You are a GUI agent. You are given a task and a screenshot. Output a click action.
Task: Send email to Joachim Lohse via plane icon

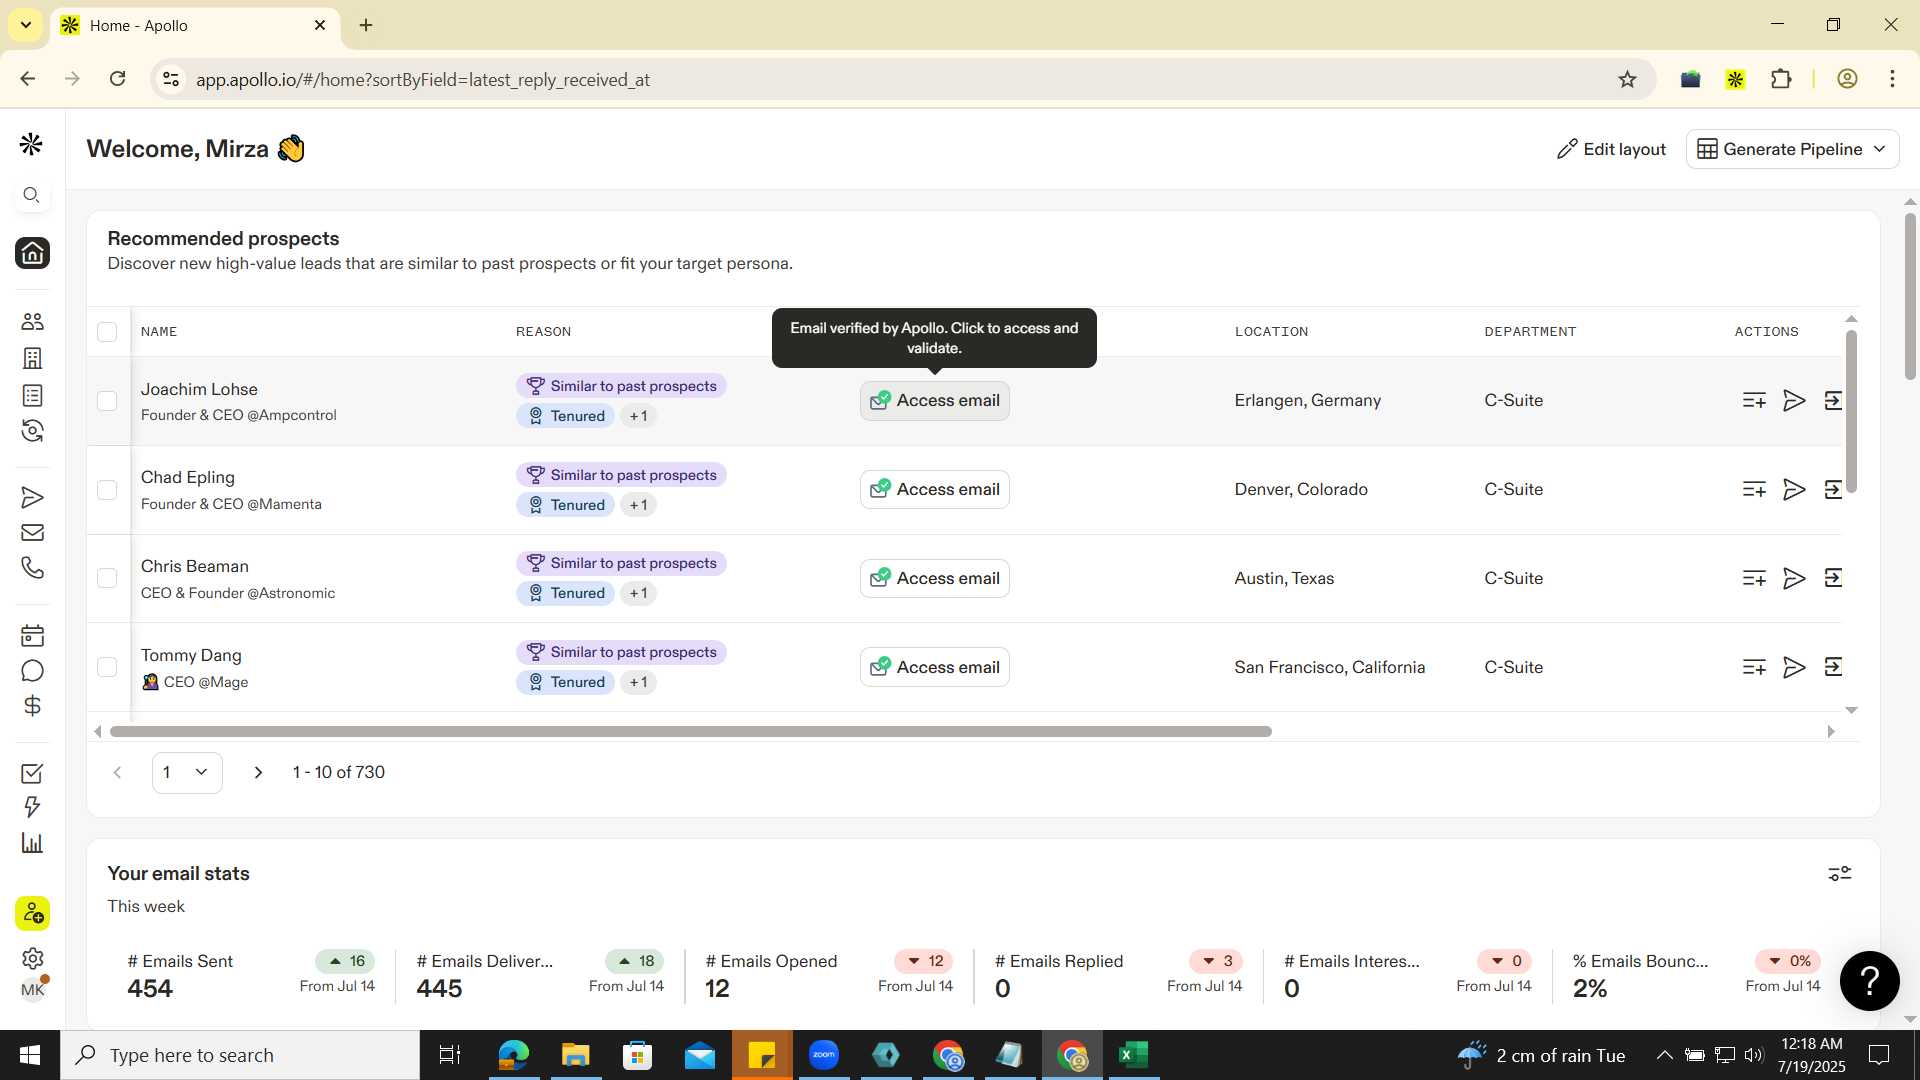(1794, 400)
